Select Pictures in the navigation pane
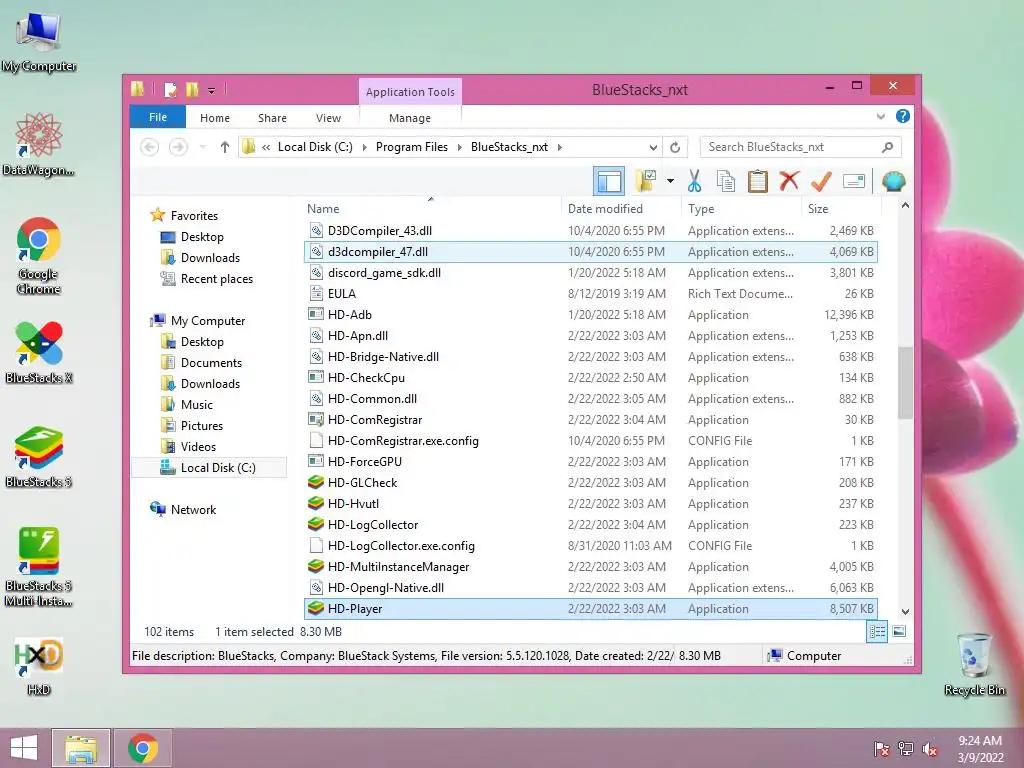This screenshot has height=768, width=1024. [x=202, y=426]
